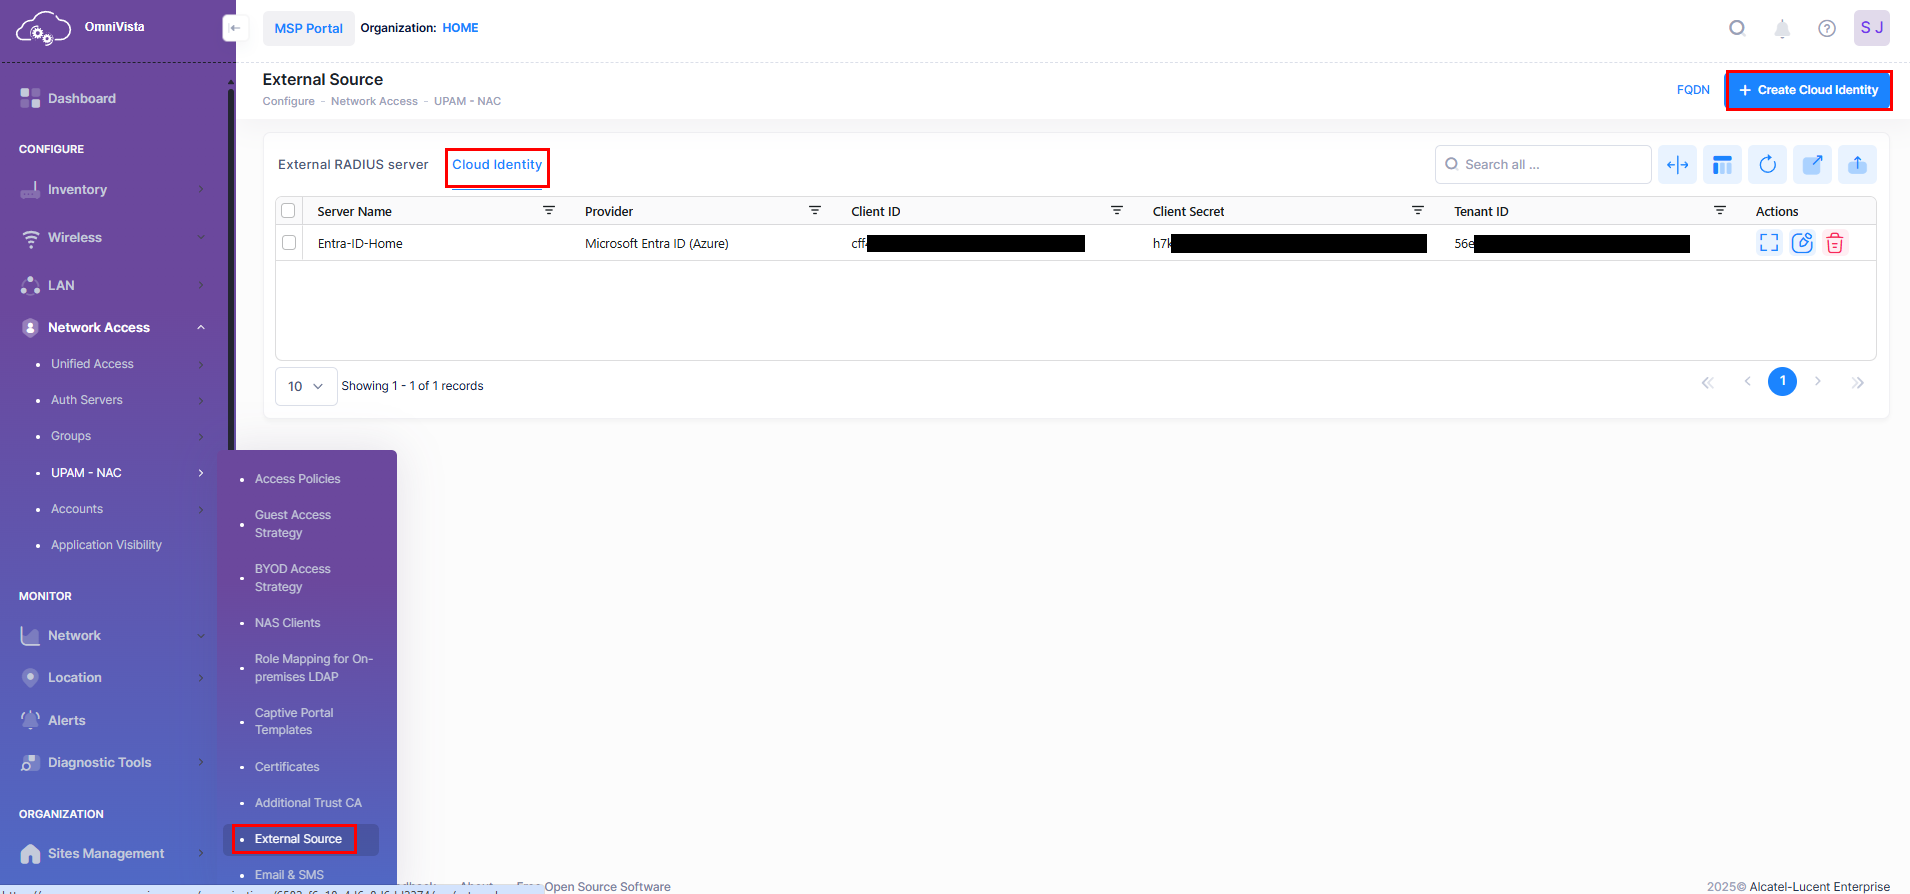1910x894 pixels.
Task: Select NAS Clients from the UPAM submenu
Action: point(287,623)
